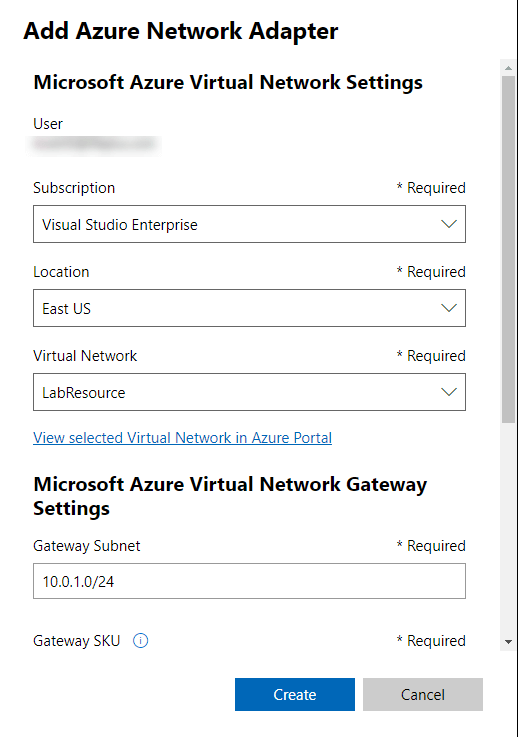Click the Virtual Network field label
The width and height of the screenshot is (519, 737).
[85, 356]
